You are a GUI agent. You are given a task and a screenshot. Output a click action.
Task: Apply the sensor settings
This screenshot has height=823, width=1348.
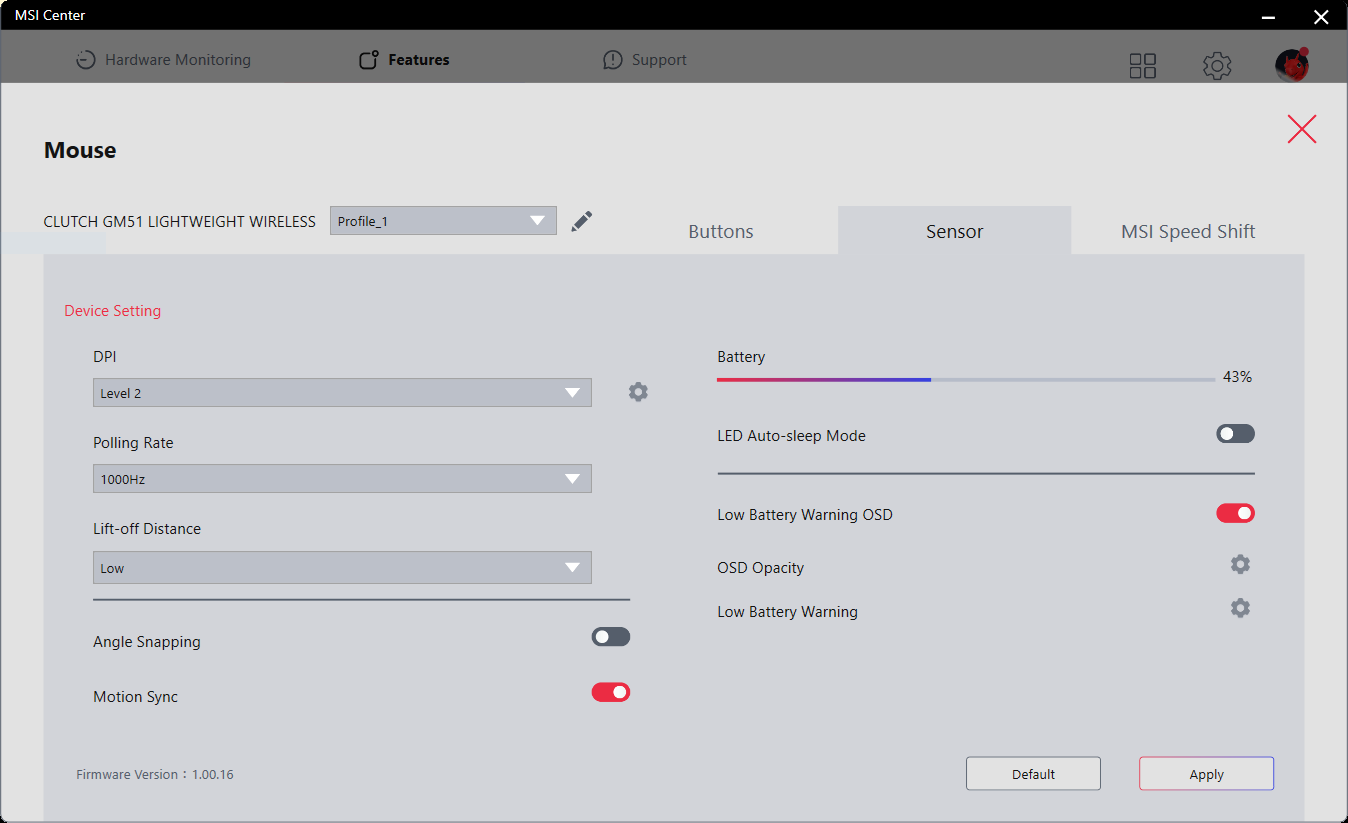coord(1206,774)
